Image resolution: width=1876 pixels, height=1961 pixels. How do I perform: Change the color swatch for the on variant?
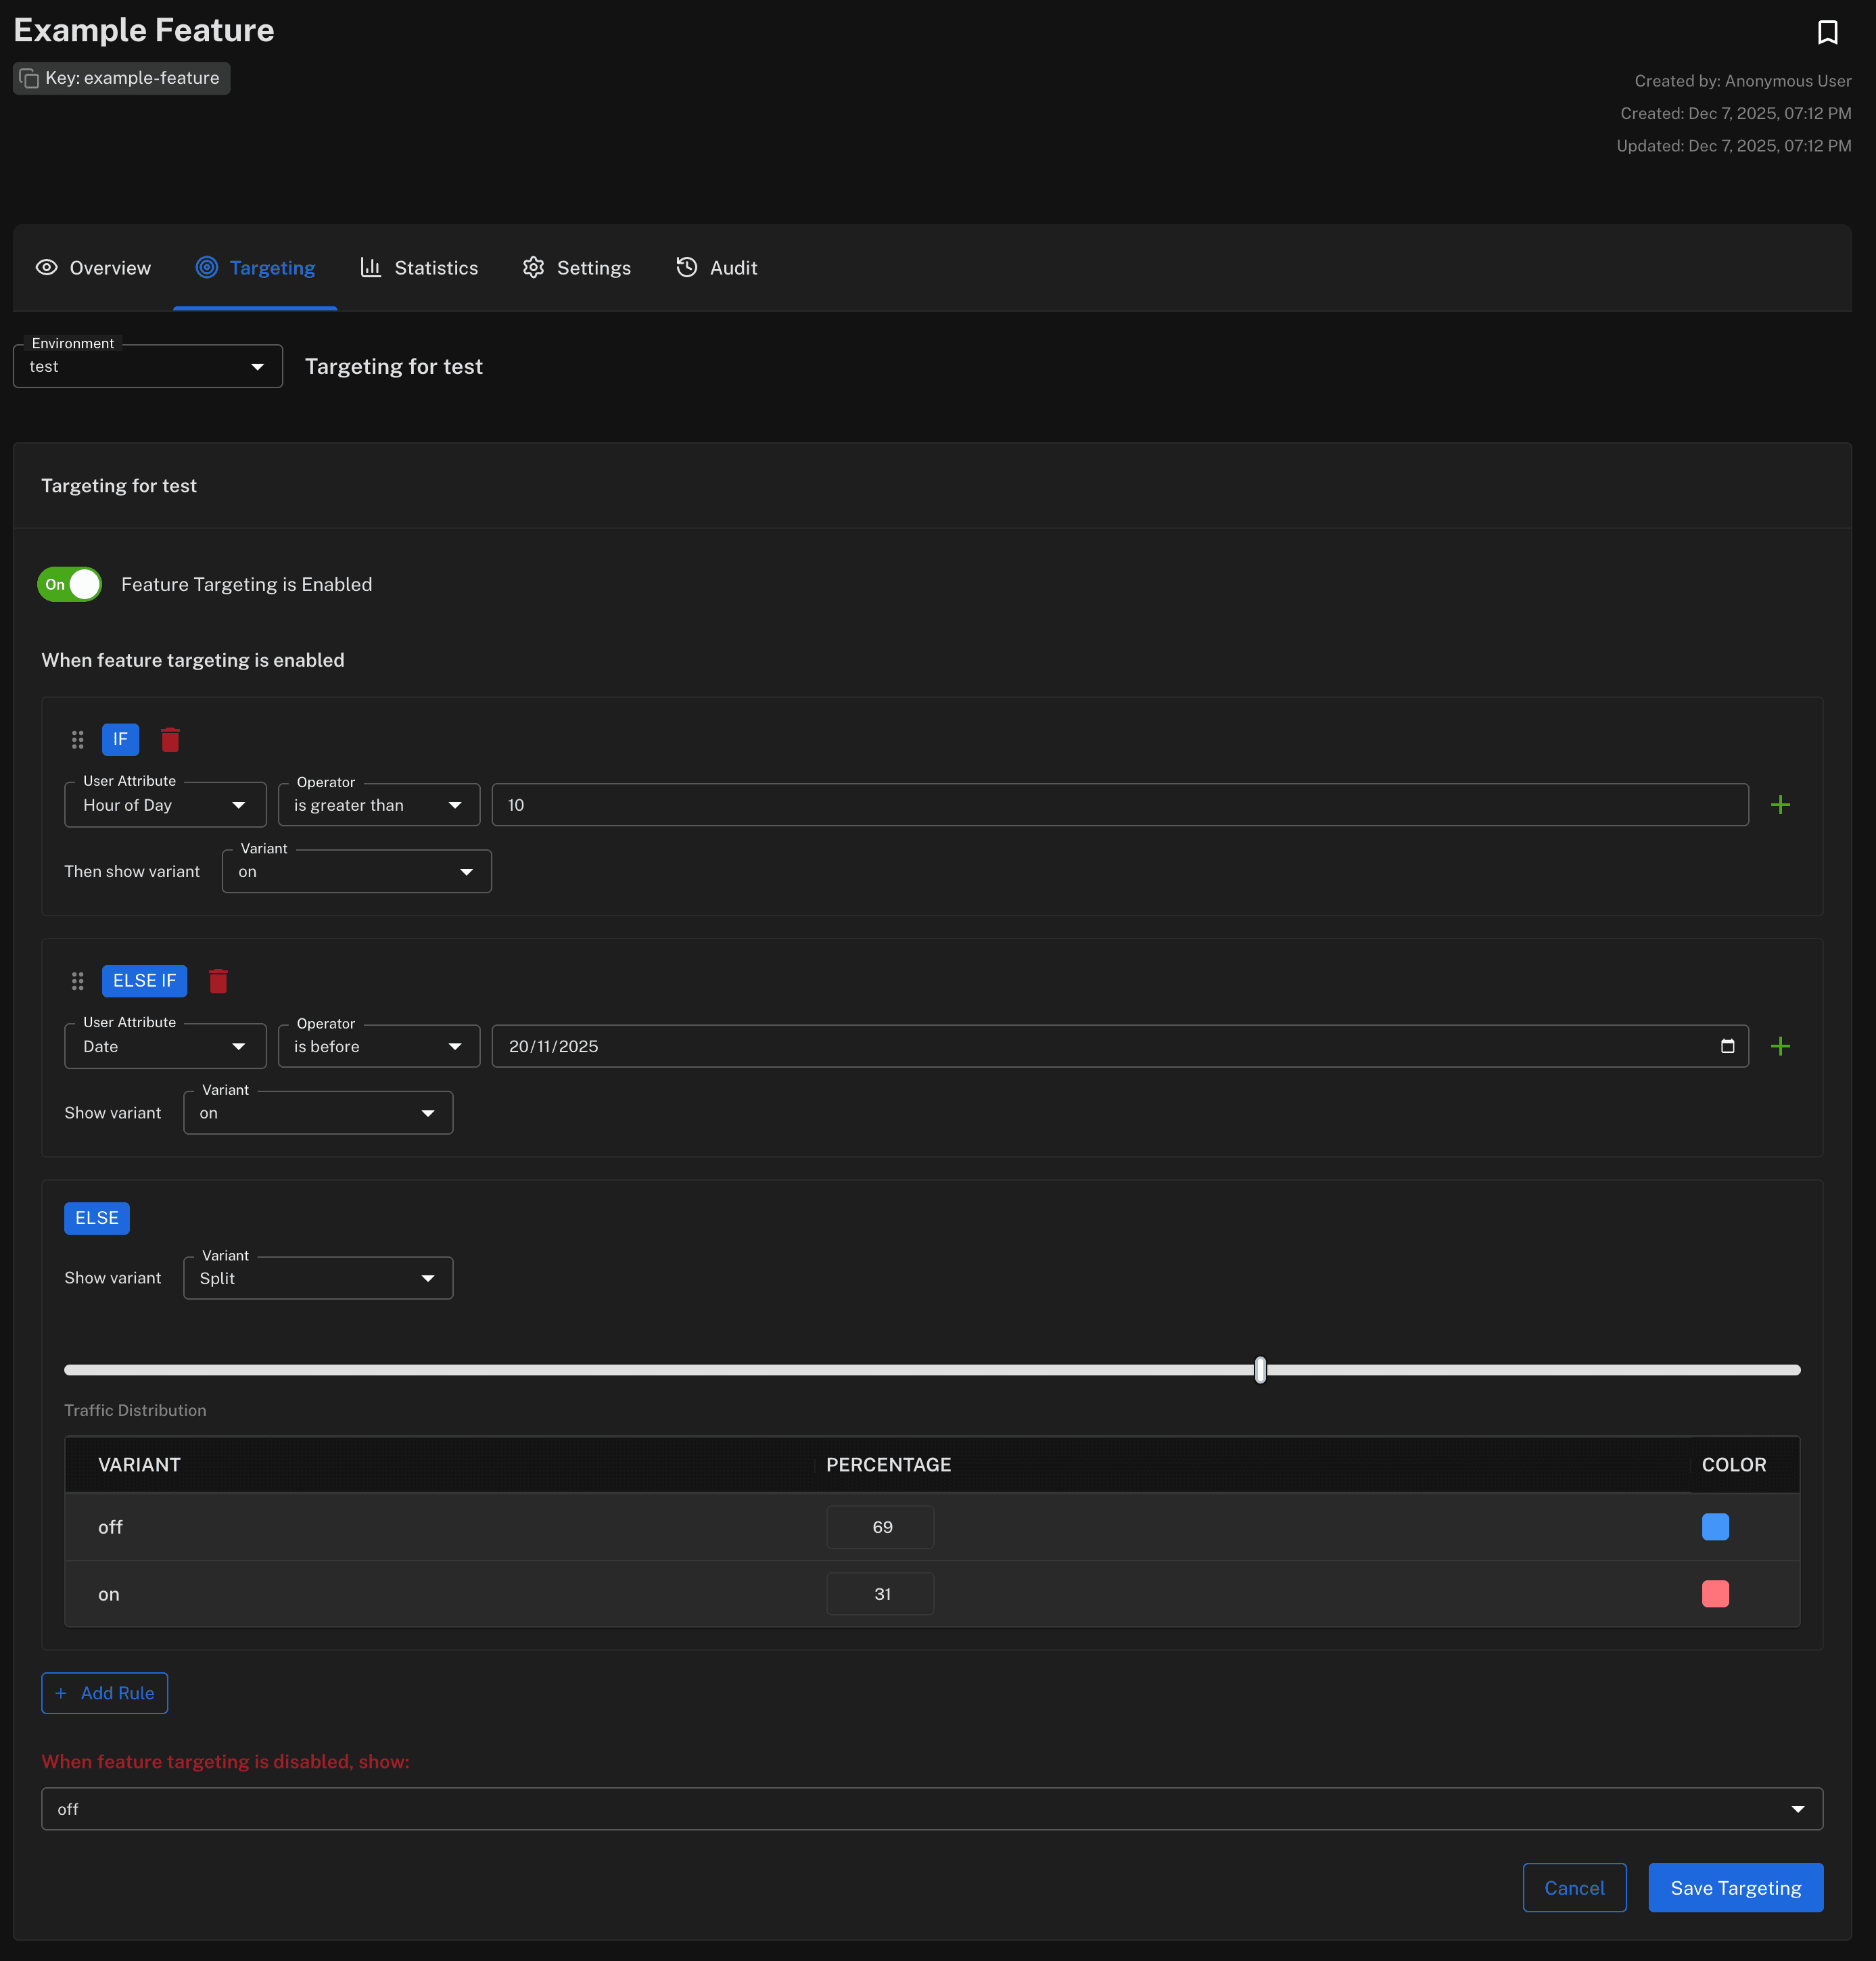pos(1714,1594)
